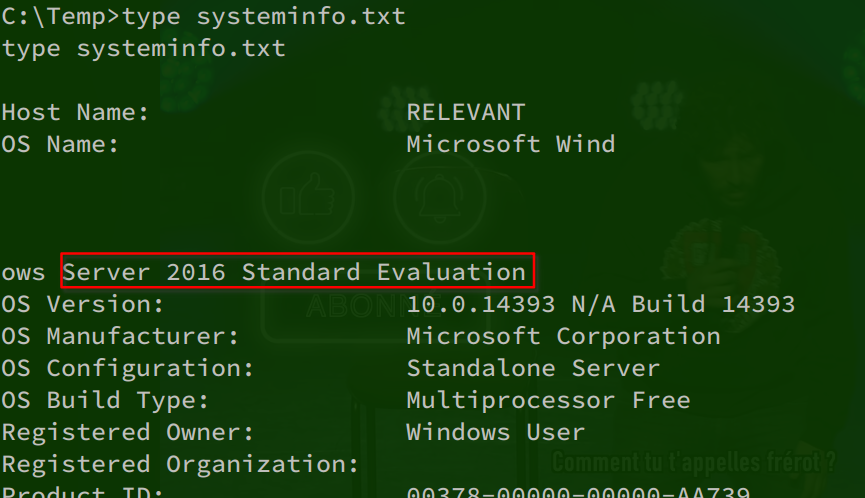Image resolution: width=865 pixels, height=498 pixels.
Task: Click the echoed "type systeminfo.txt" second line
Action: point(143,49)
